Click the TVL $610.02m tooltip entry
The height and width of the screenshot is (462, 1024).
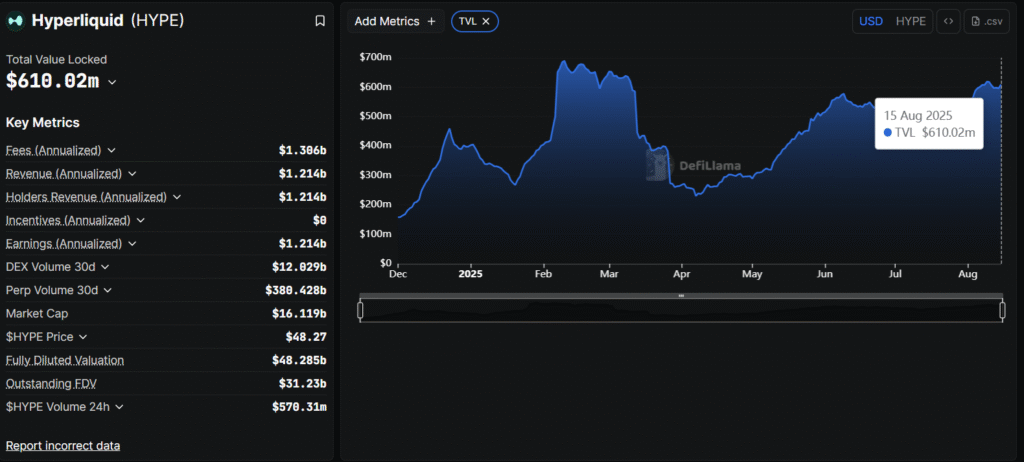(929, 133)
